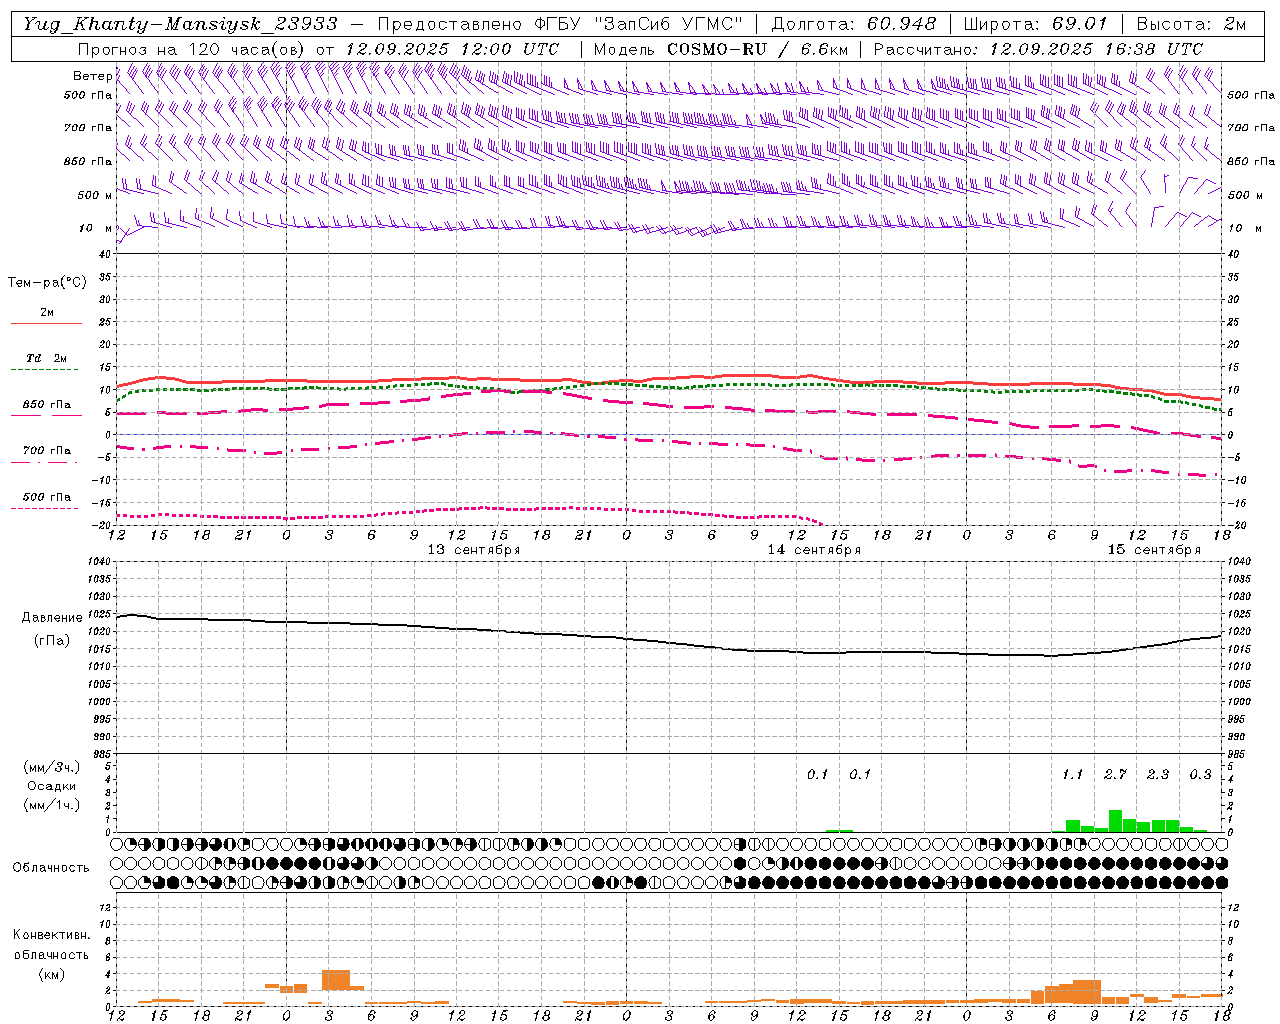
Task: Click the 850 гПа temperature legend dashed line
Action: 46,415
